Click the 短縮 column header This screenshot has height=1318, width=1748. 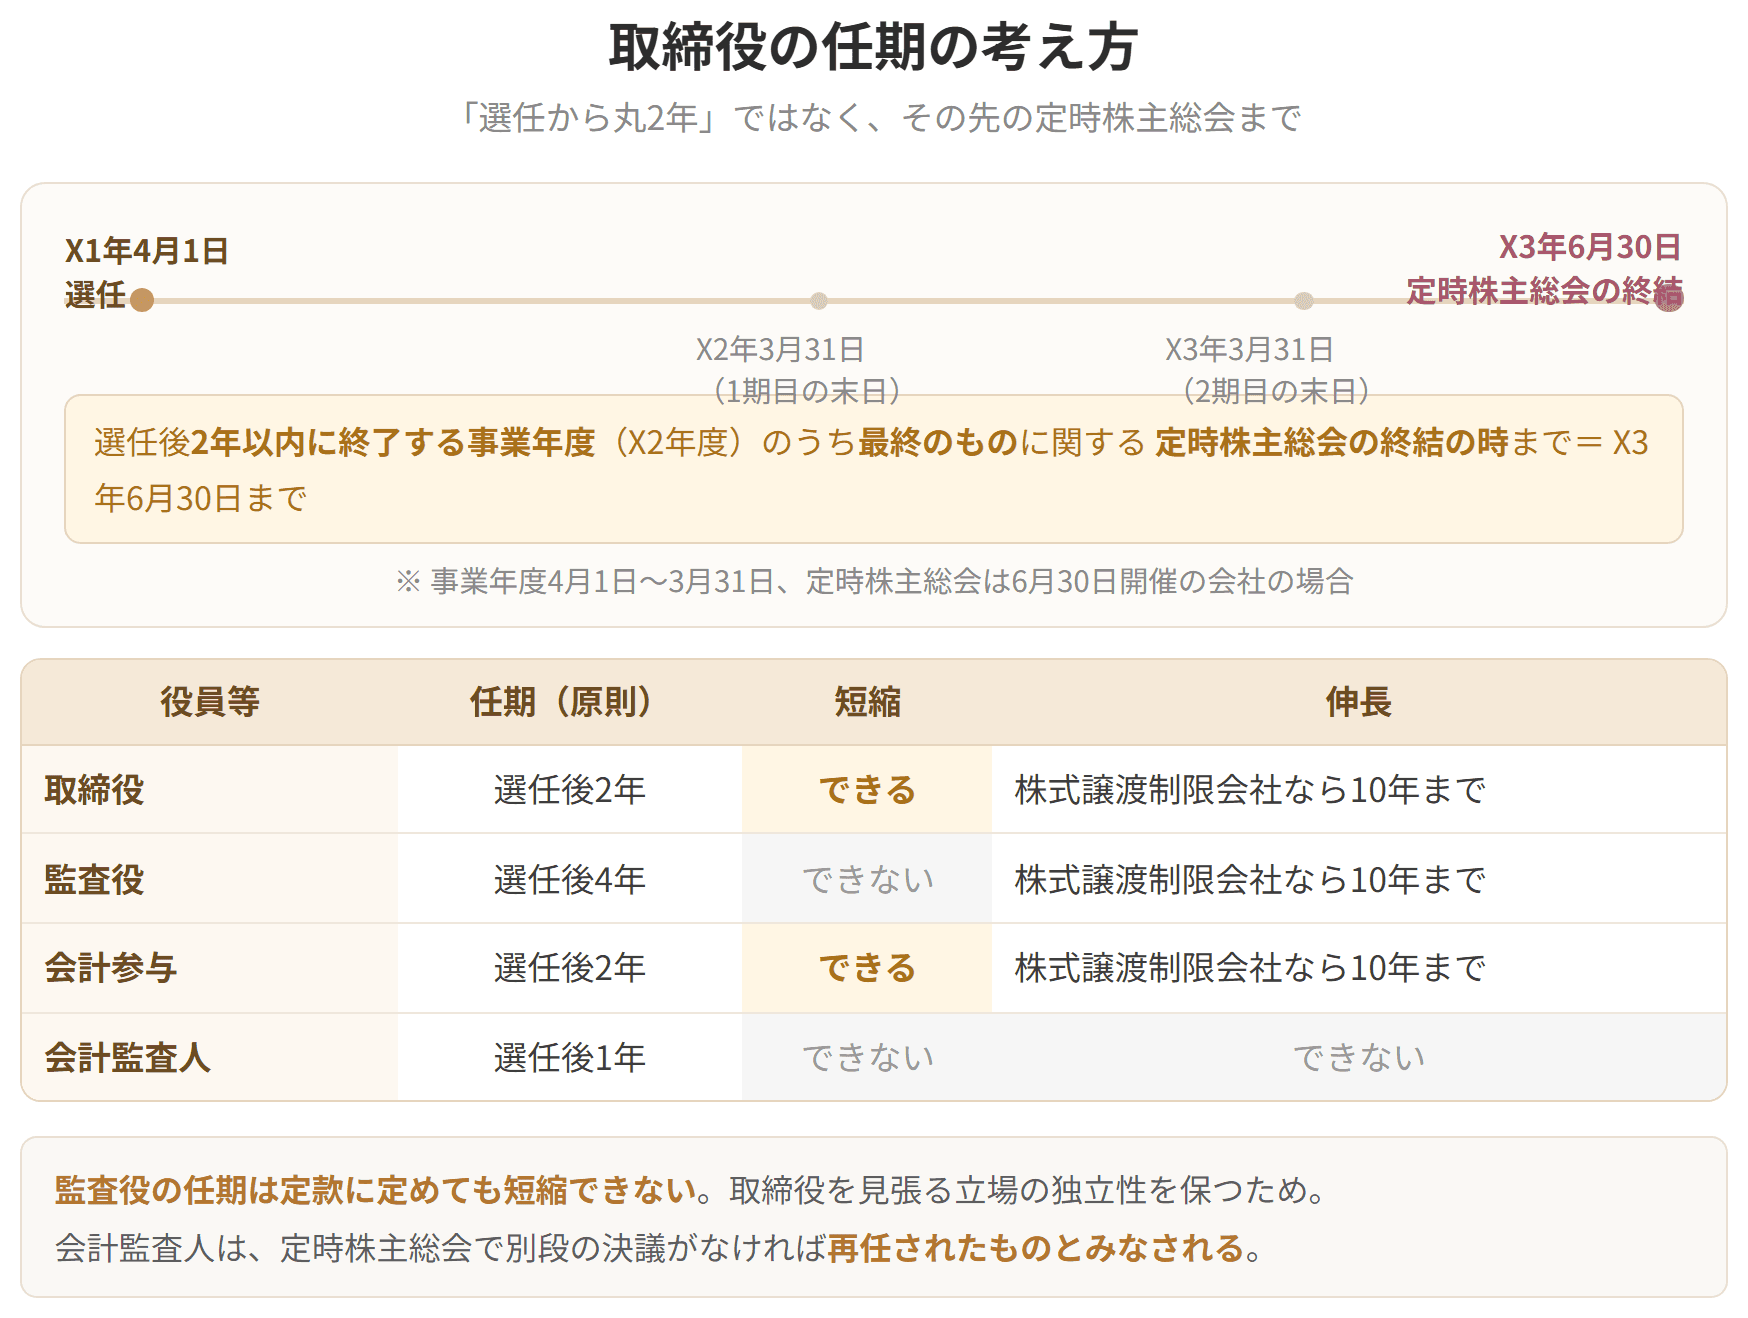(x=867, y=702)
